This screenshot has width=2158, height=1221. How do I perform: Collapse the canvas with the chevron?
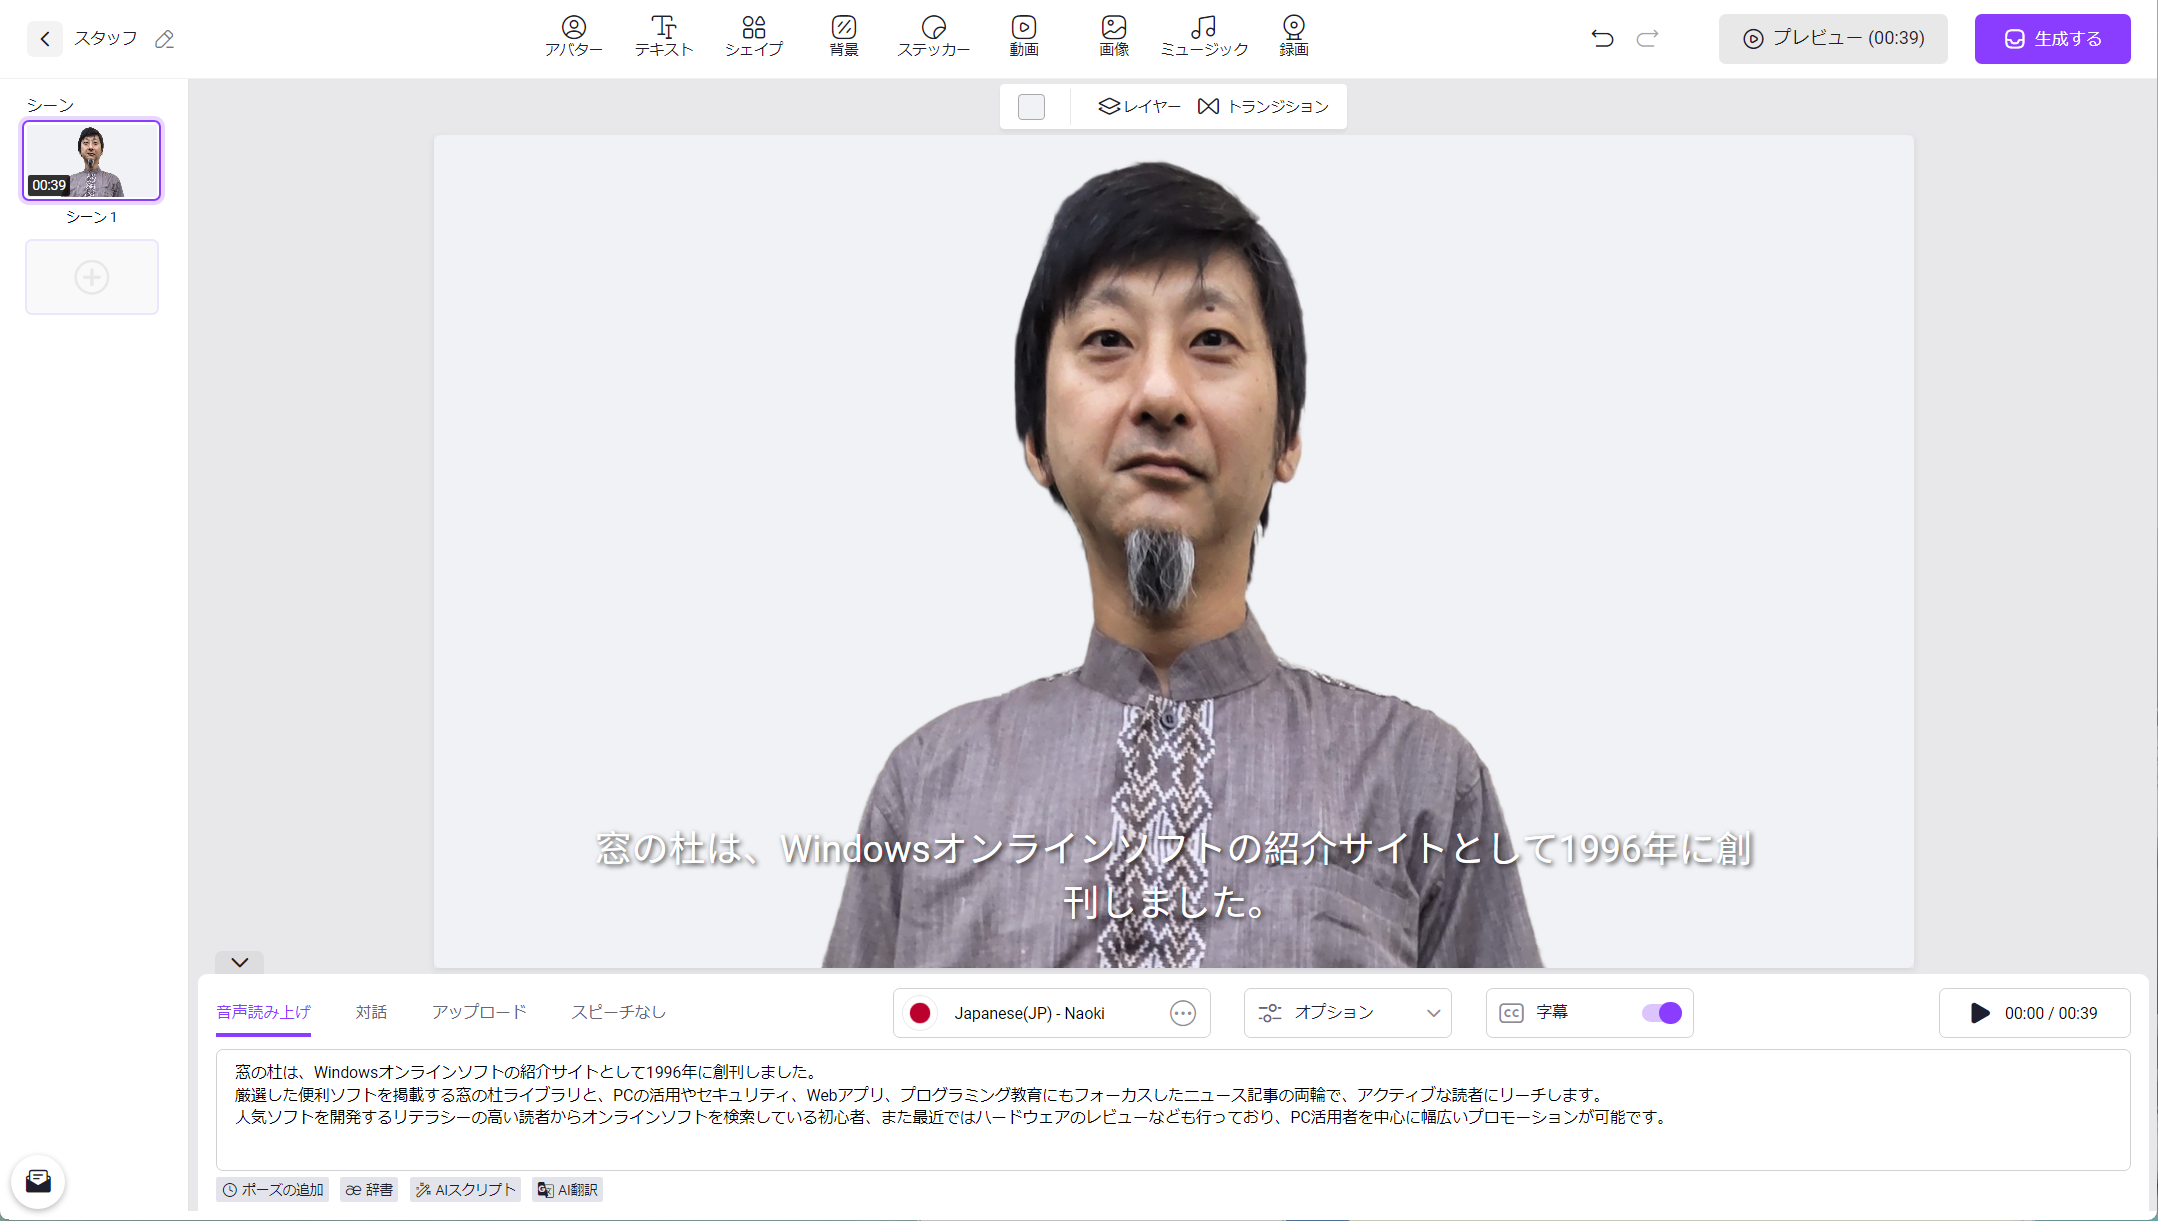[239, 963]
